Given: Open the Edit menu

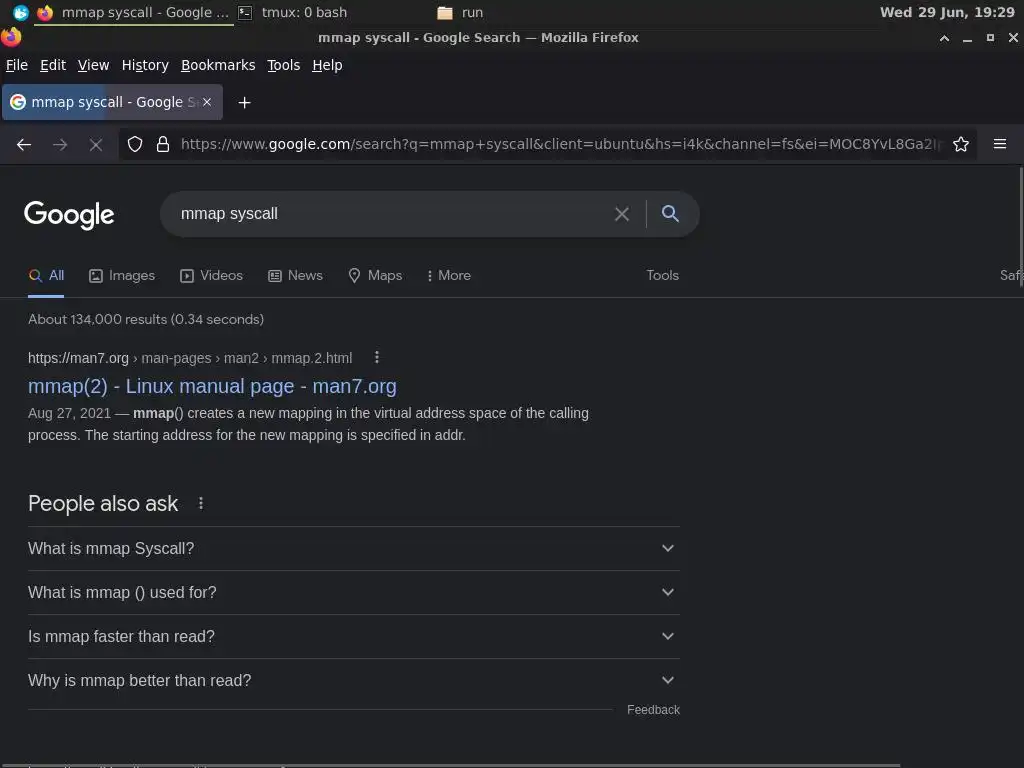Looking at the screenshot, I should (x=53, y=65).
